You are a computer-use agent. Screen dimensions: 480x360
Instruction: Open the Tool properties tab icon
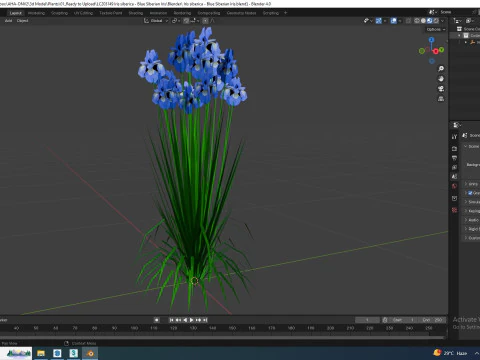point(454,137)
